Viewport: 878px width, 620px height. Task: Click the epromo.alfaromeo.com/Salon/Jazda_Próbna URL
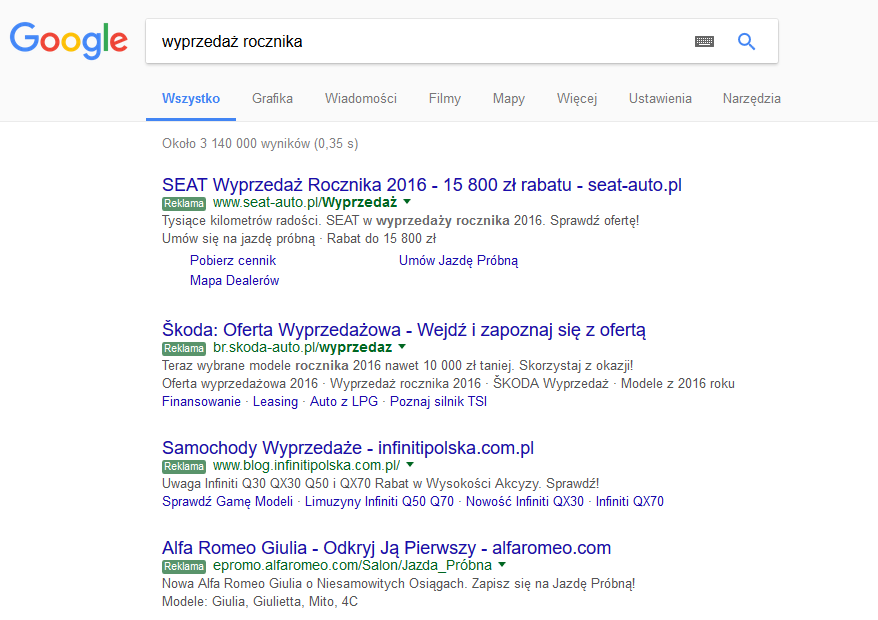coord(352,565)
